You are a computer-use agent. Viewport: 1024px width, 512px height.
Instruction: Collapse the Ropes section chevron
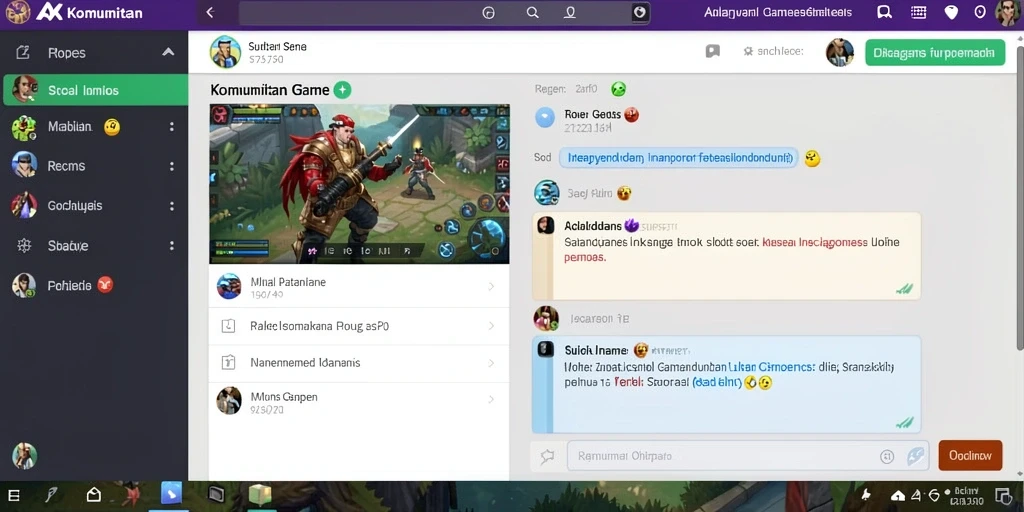point(168,52)
